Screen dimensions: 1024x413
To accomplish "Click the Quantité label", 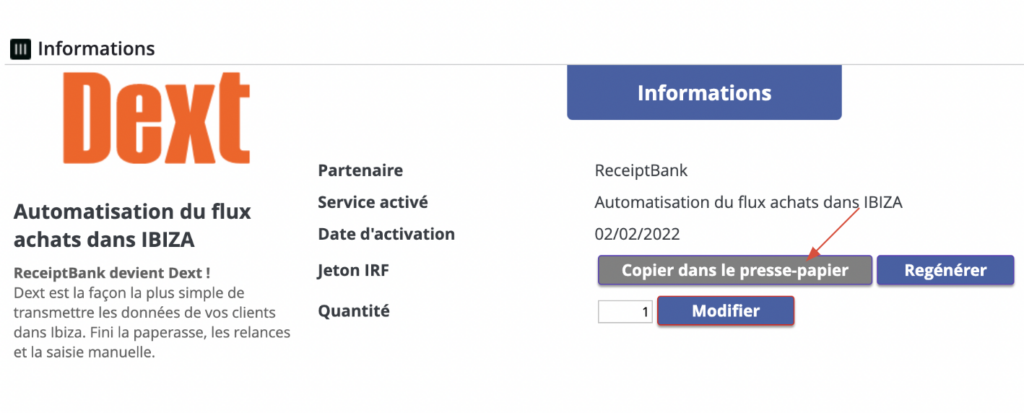I will point(353,311).
